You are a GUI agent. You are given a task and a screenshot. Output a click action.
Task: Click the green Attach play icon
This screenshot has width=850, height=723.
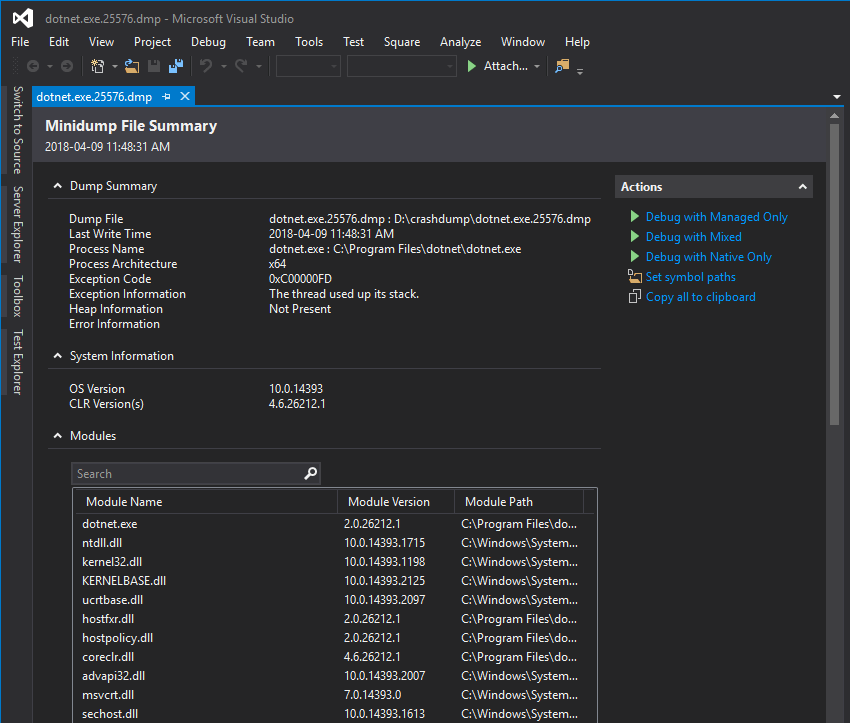point(470,66)
